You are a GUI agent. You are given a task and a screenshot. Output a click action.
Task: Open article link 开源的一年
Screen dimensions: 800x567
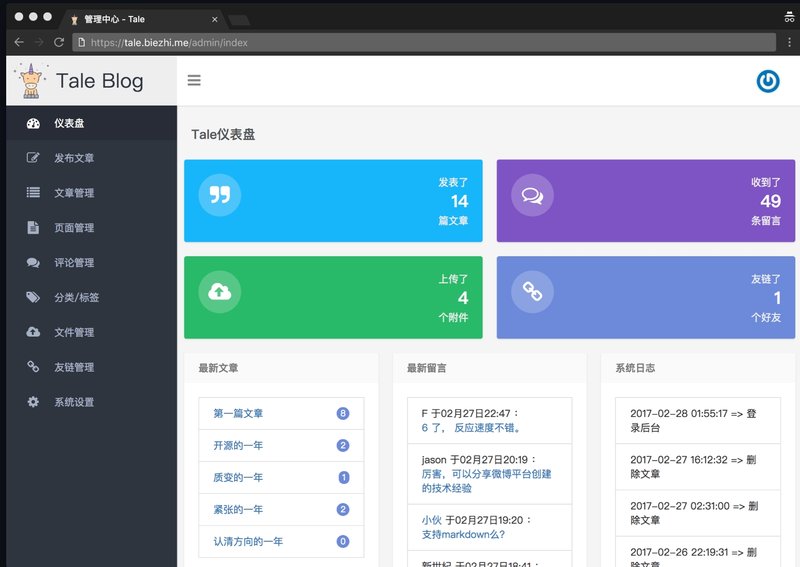coord(238,446)
